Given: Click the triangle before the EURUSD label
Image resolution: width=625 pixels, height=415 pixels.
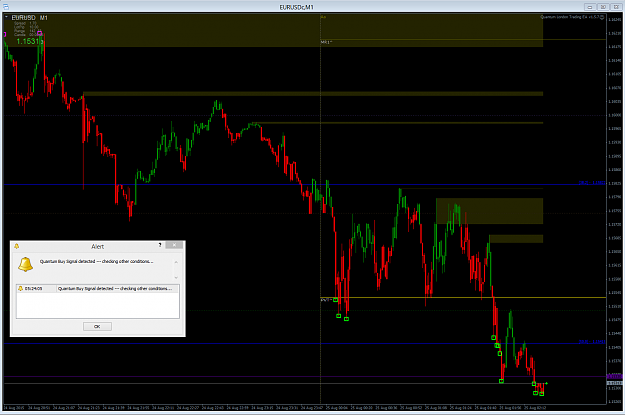Looking at the screenshot, I should [6, 18].
